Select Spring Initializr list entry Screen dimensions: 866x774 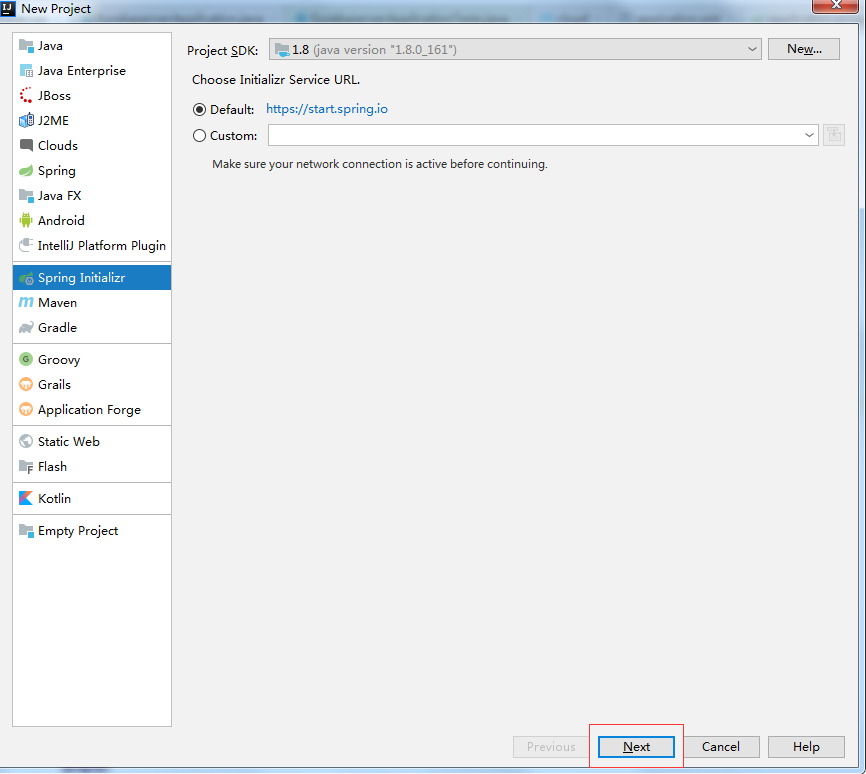(92, 278)
